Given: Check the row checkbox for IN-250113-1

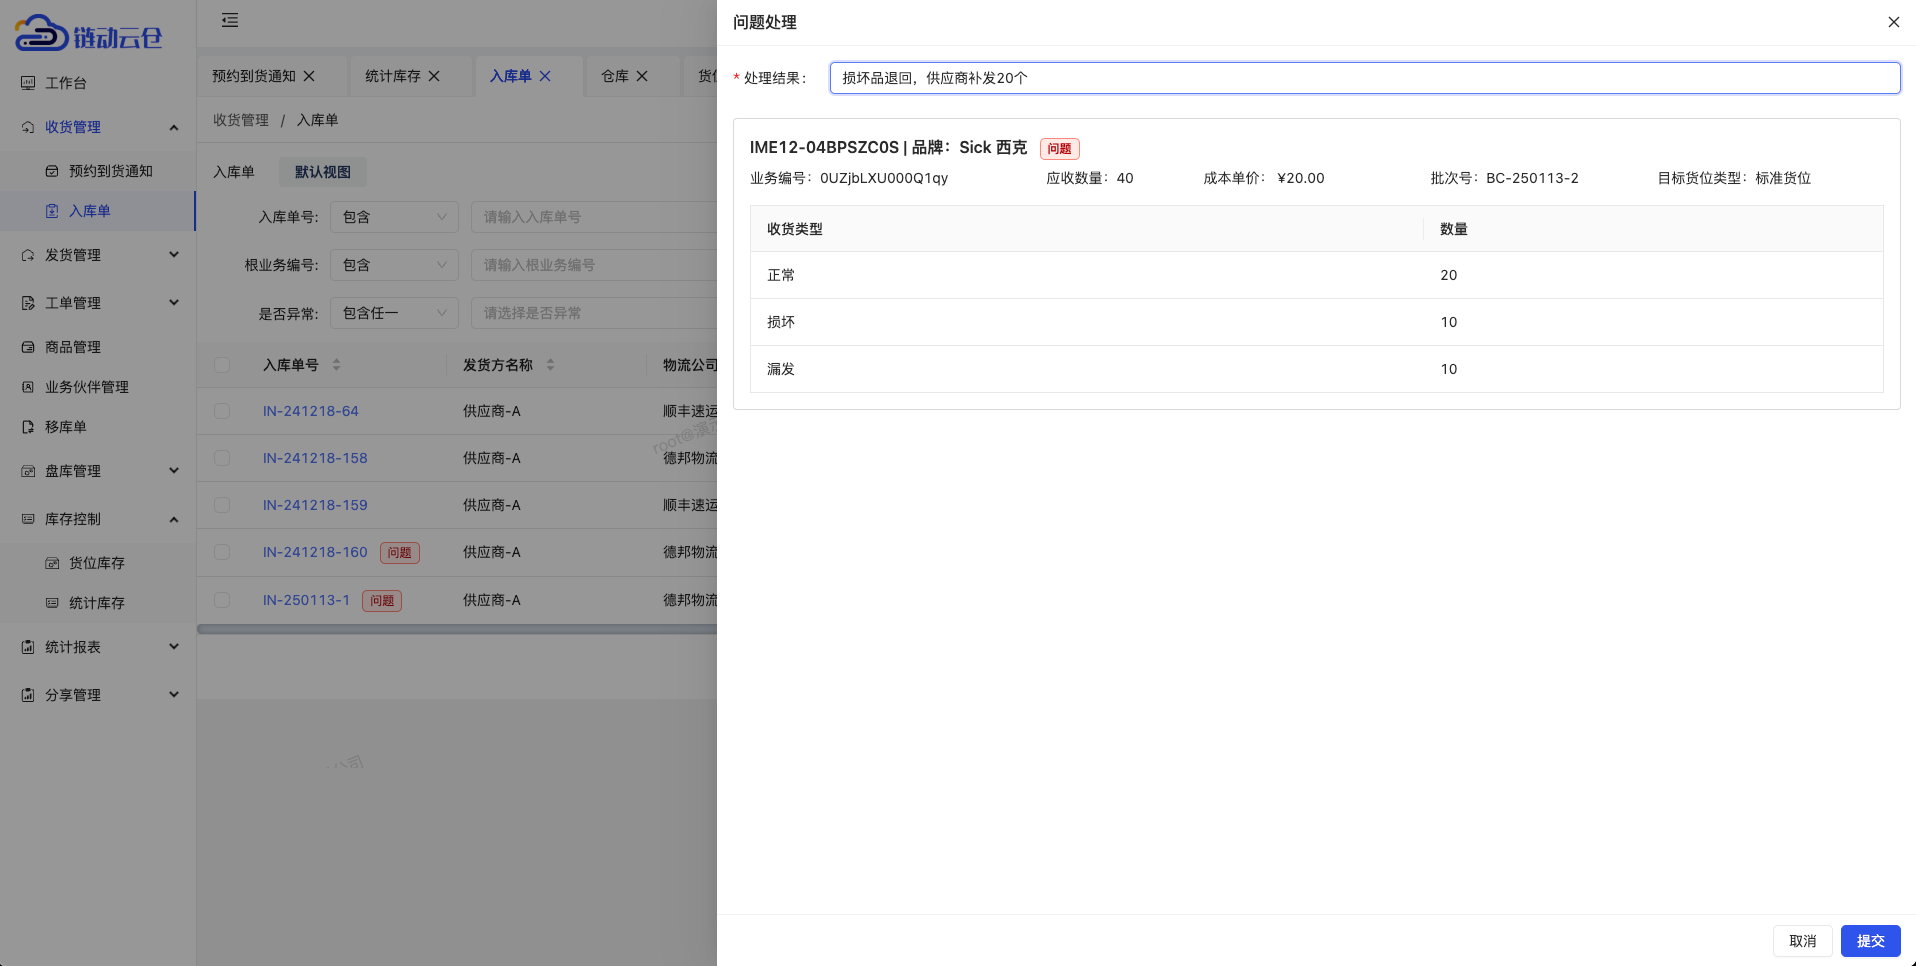Looking at the screenshot, I should pyautogui.click(x=222, y=600).
